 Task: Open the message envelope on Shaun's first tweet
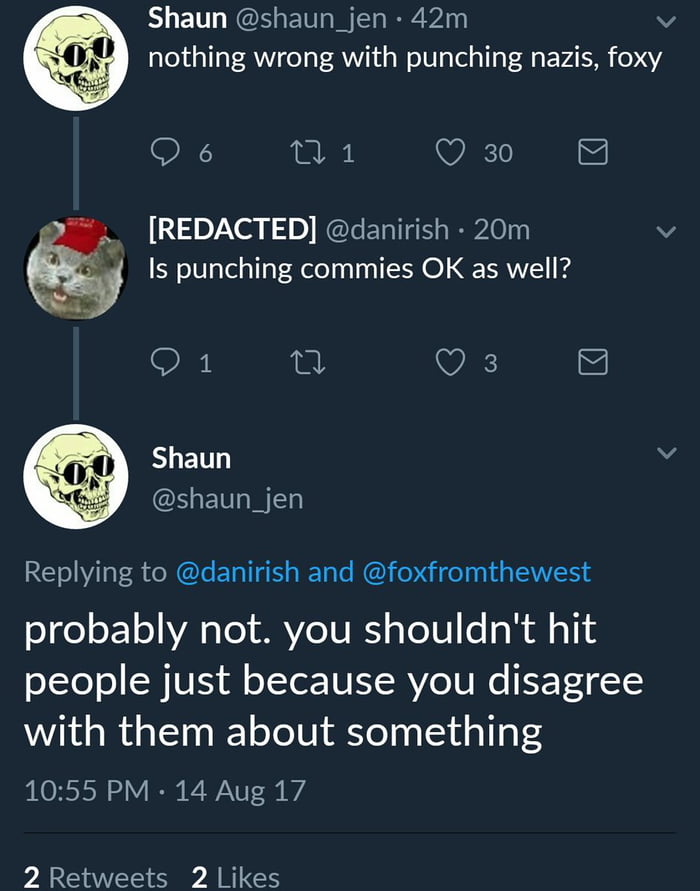(593, 152)
